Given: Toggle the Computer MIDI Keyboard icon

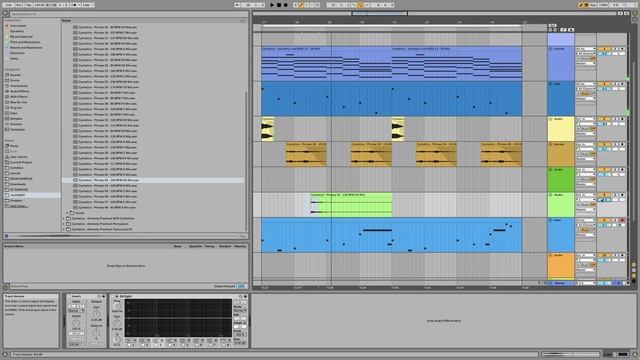Looking at the screenshot, I should pos(587,5).
